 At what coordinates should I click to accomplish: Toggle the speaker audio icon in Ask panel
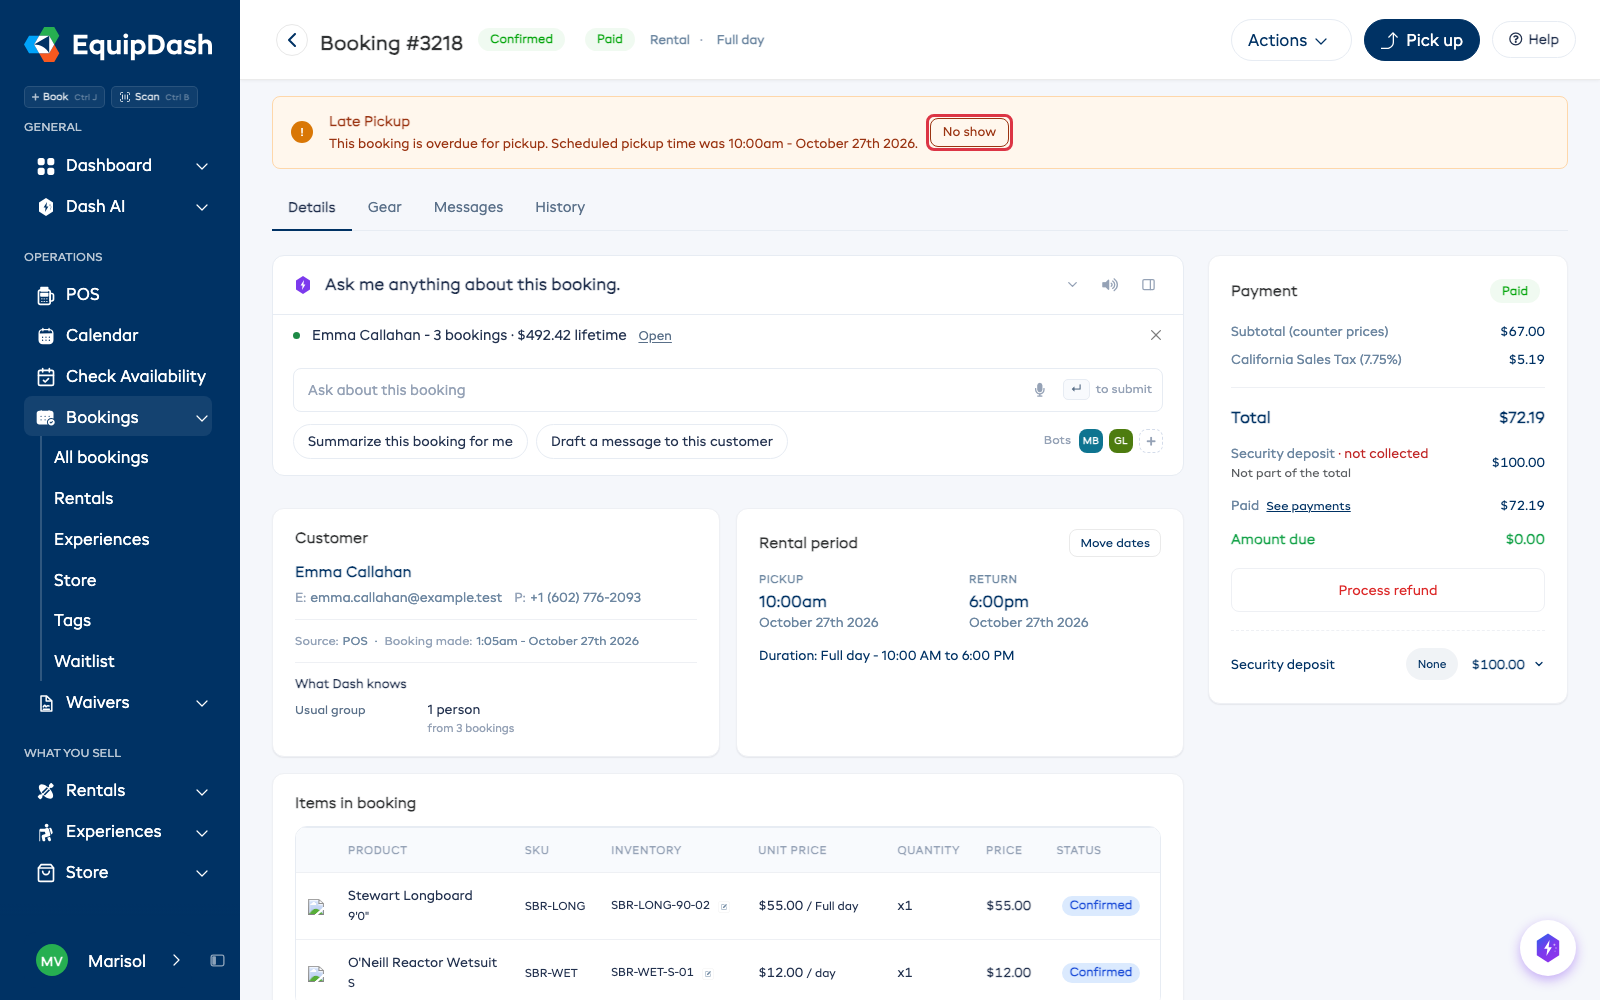pos(1109,285)
